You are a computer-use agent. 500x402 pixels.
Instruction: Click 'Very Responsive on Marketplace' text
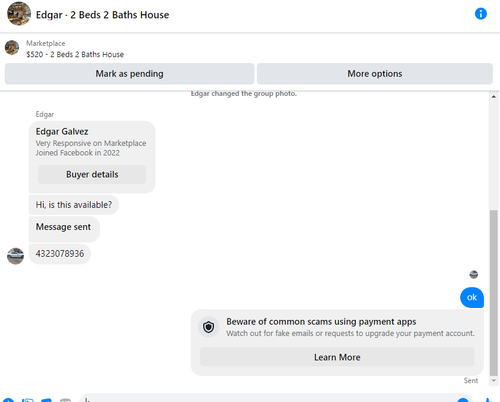(91, 143)
